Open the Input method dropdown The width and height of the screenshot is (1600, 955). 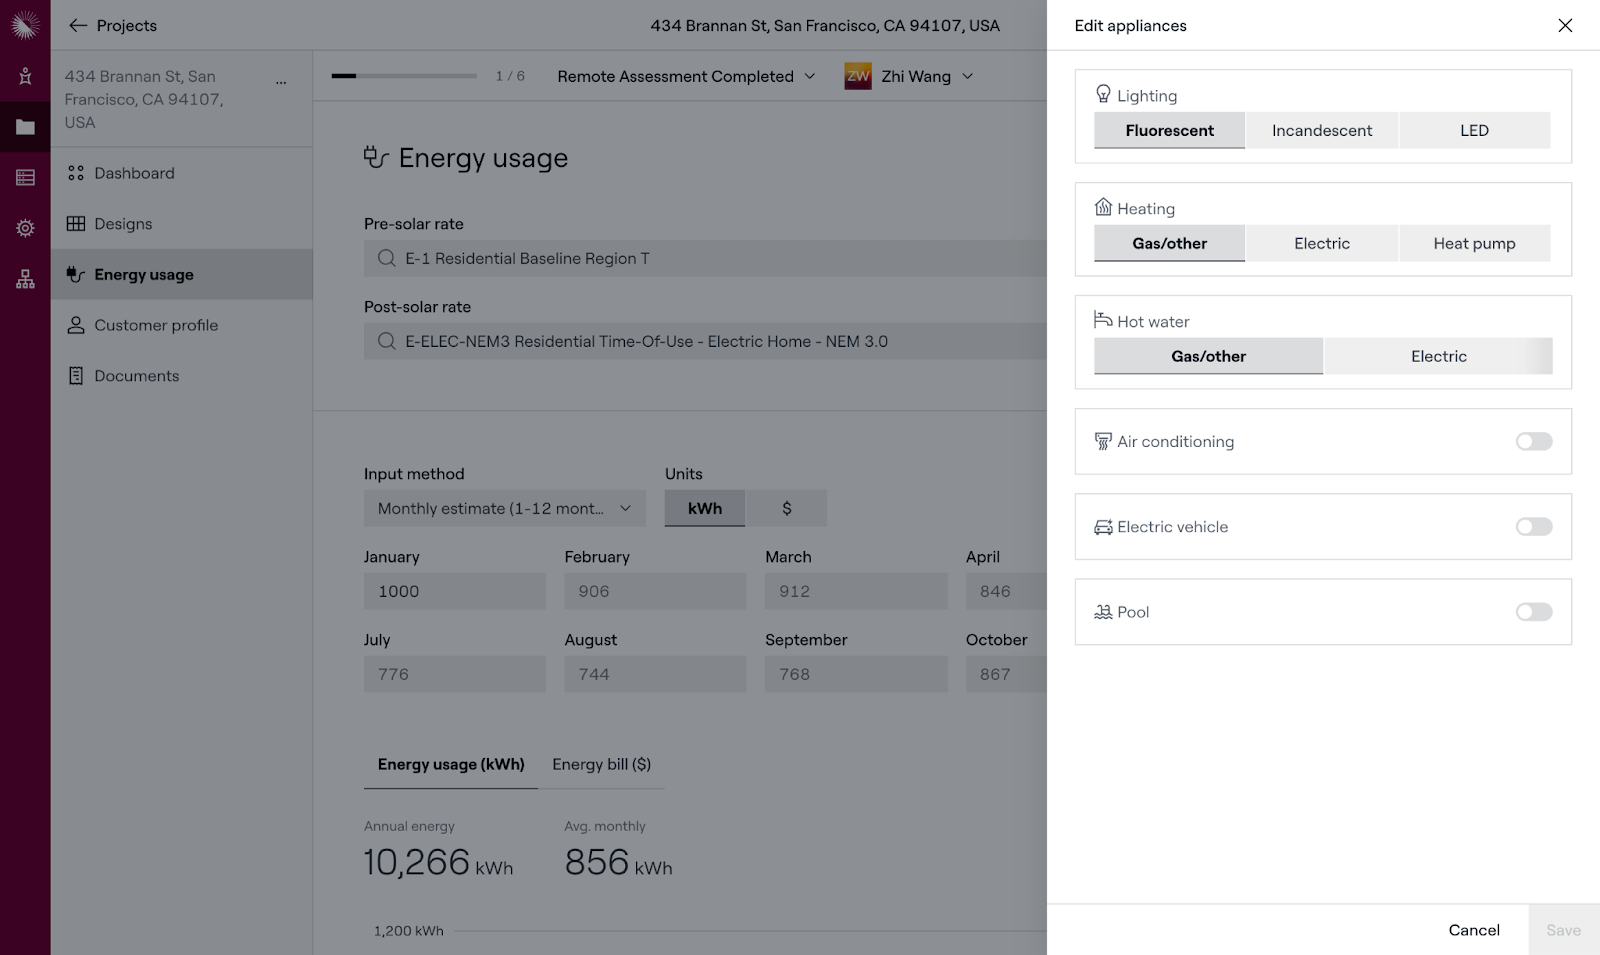(x=504, y=509)
